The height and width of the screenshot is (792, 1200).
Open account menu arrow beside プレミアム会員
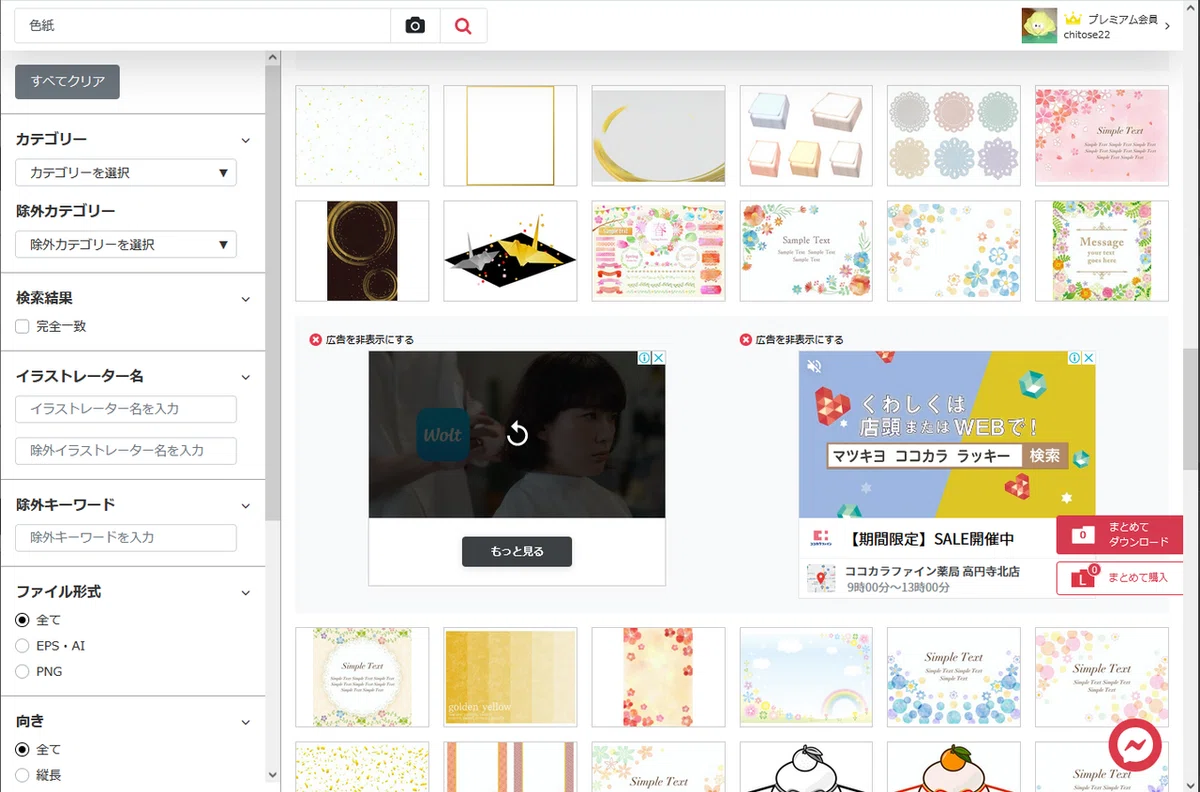pyautogui.click(x=1168, y=27)
